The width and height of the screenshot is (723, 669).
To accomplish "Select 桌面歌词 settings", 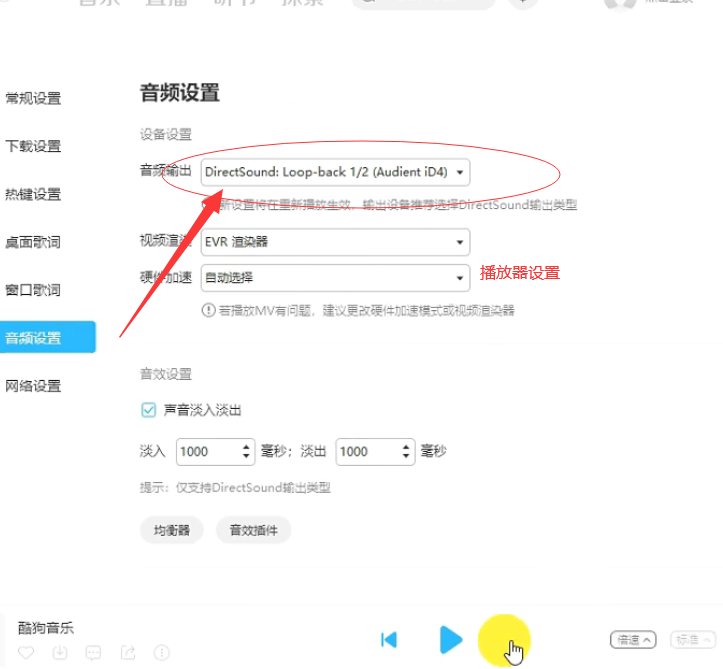I will tap(33, 242).
